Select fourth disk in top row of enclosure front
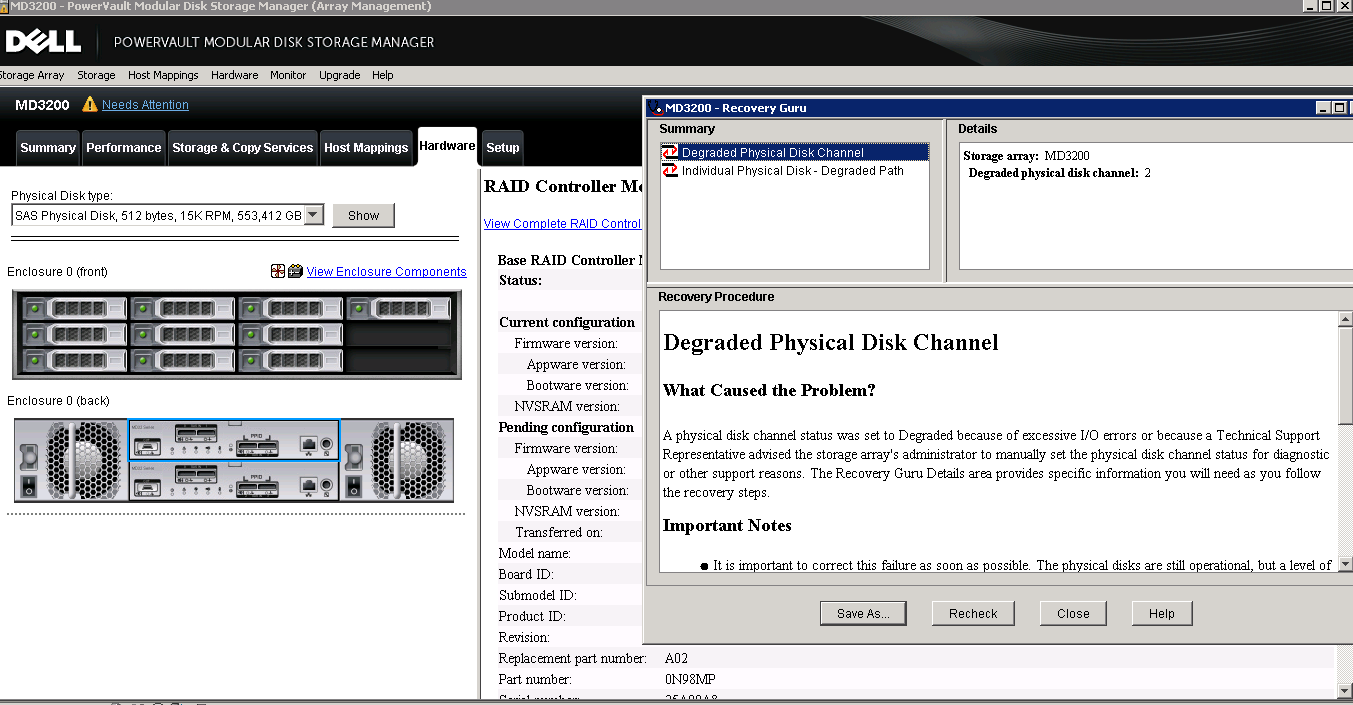Image resolution: width=1353 pixels, height=705 pixels. coord(400,309)
